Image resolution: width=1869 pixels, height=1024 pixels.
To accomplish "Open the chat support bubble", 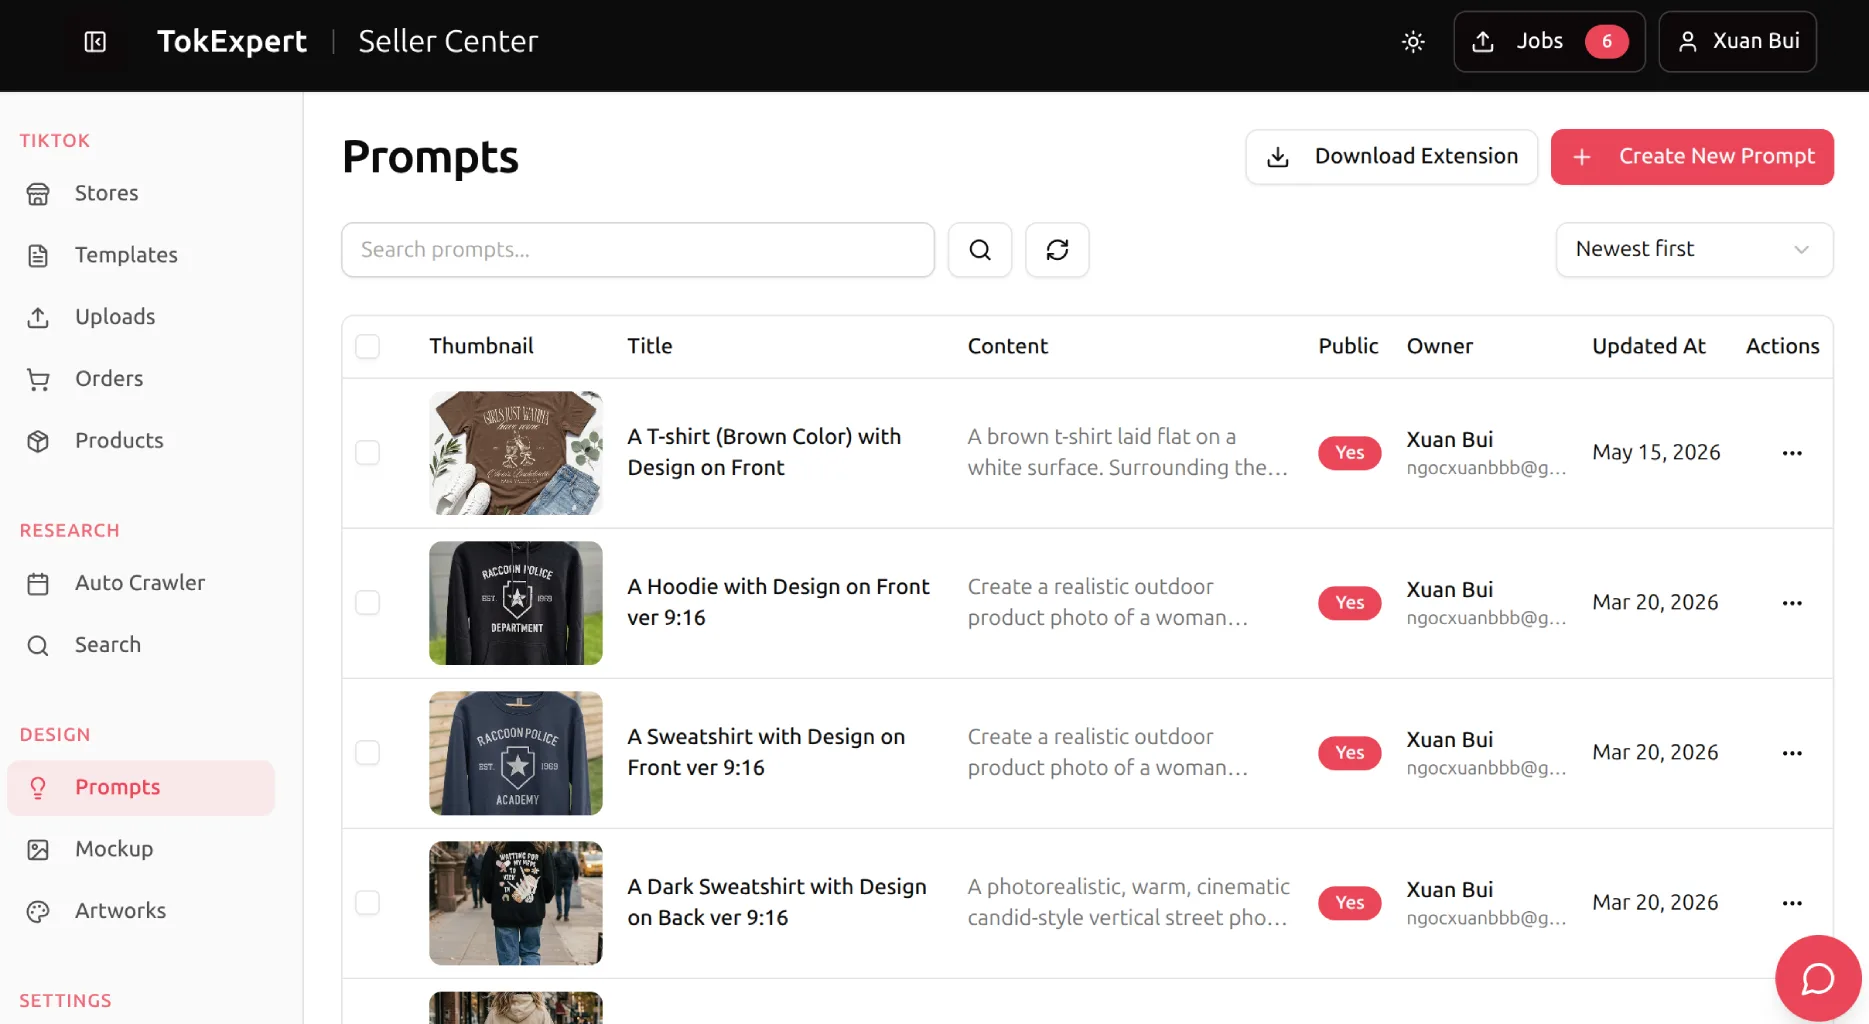I will coord(1817,978).
